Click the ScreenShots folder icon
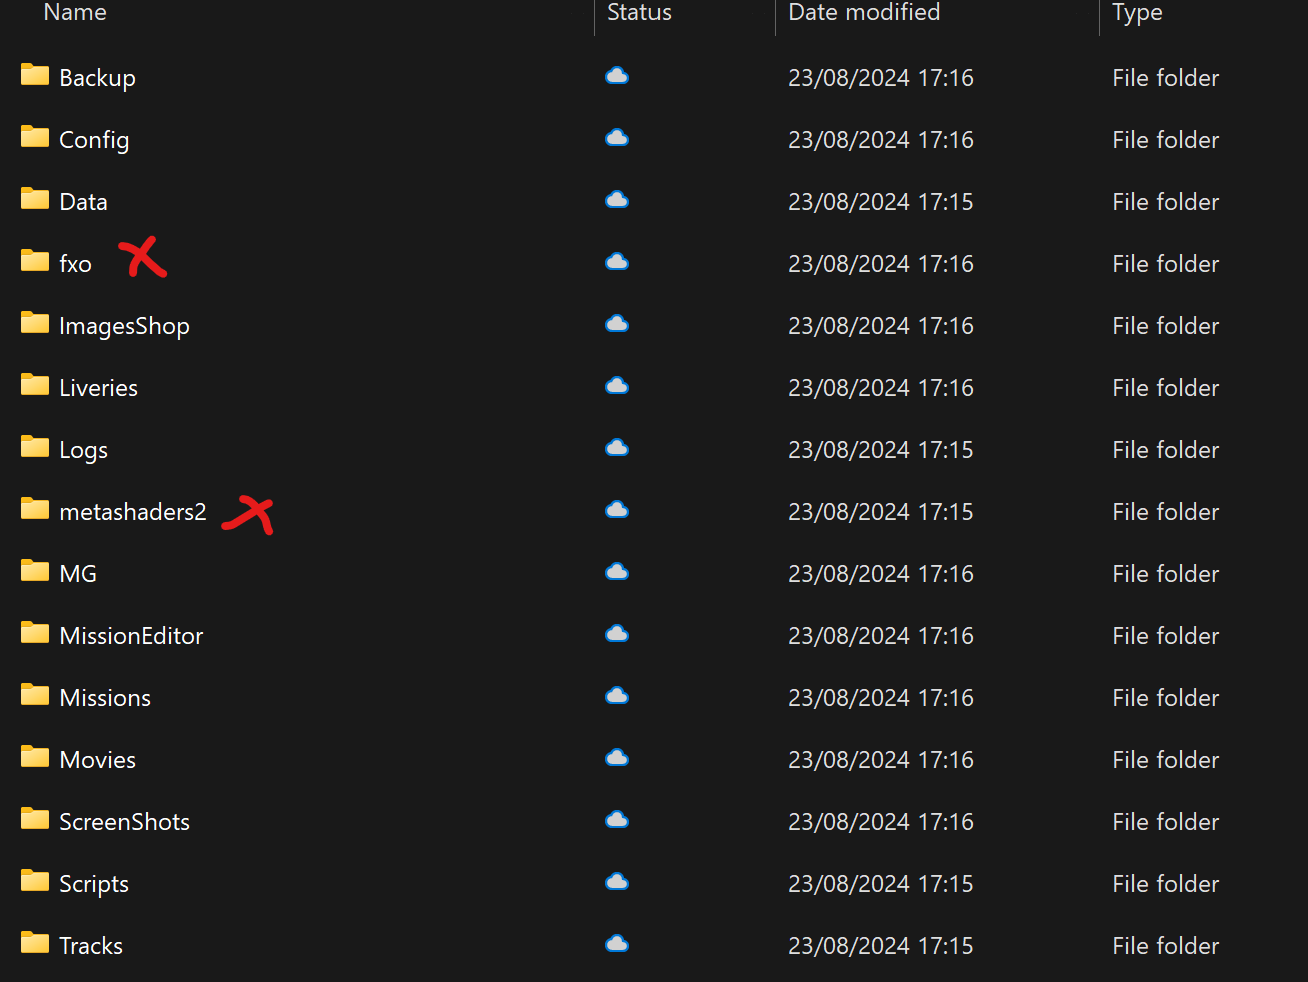 point(35,819)
